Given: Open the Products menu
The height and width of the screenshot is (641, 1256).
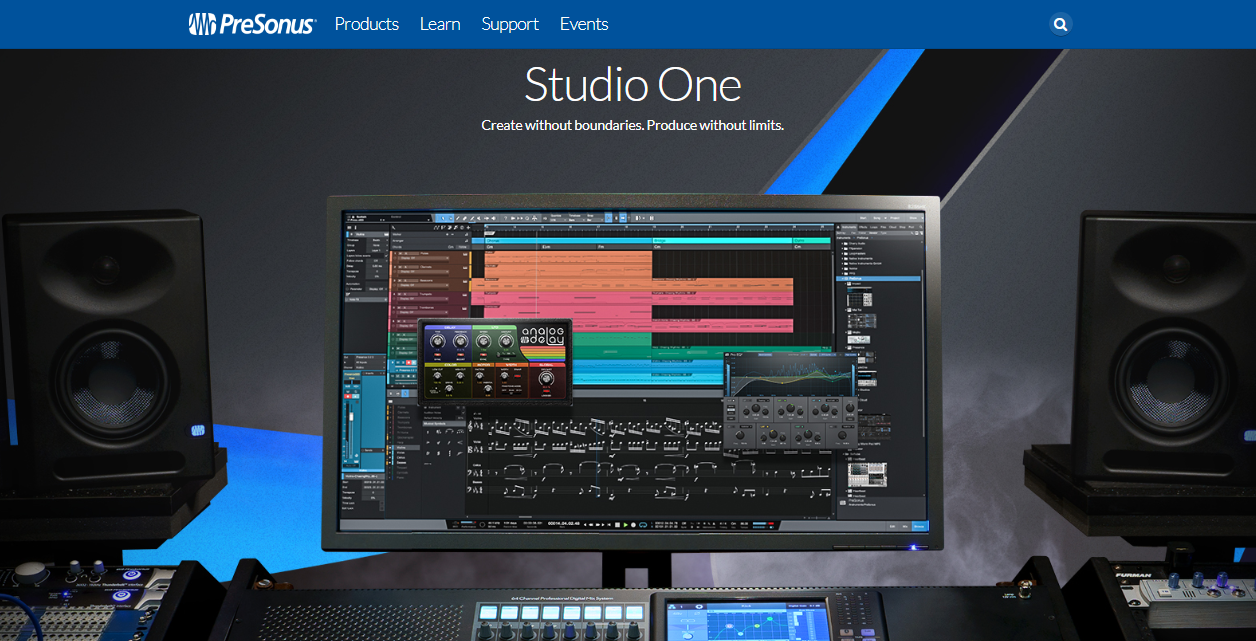Looking at the screenshot, I should pyautogui.click(x=367, y=24).
